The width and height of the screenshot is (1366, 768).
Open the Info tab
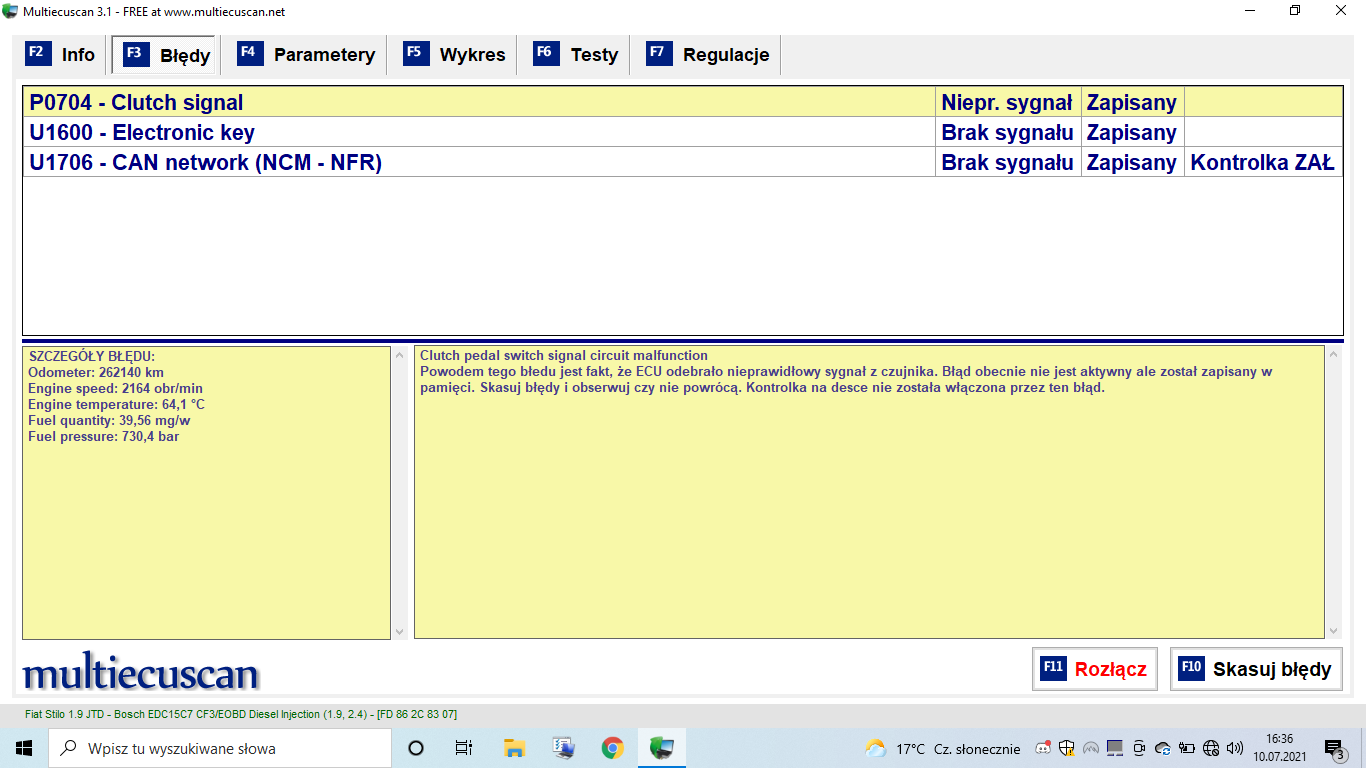[x=62, y=55]
